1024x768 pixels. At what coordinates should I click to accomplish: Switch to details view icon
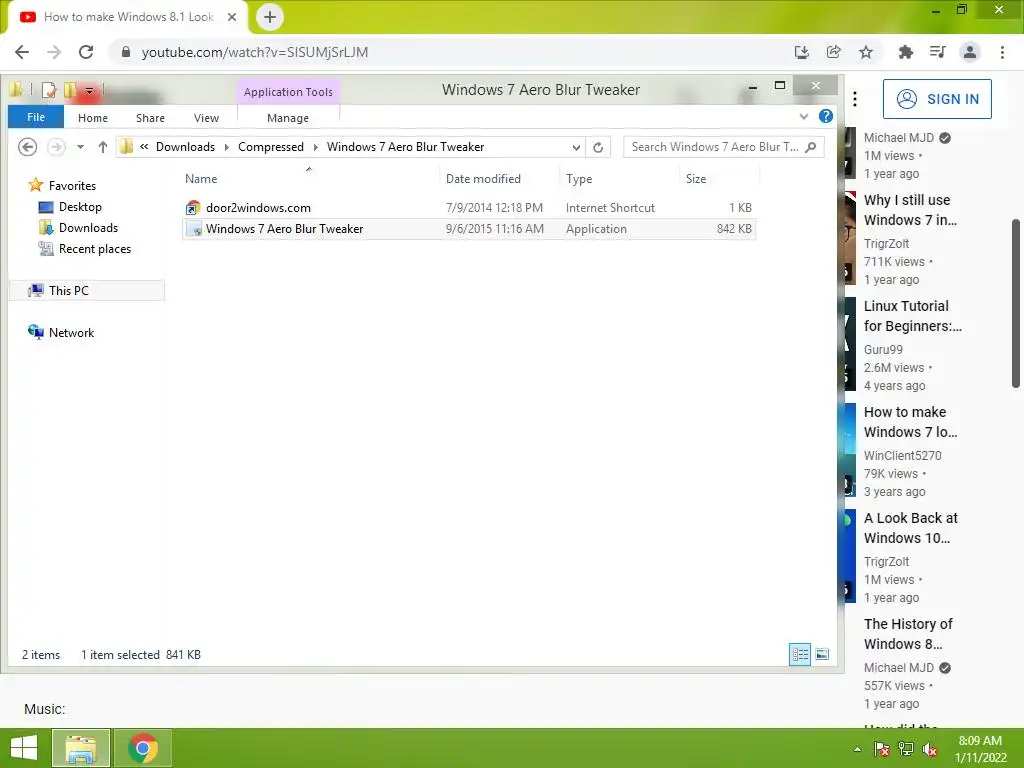(x=800, y=654)
